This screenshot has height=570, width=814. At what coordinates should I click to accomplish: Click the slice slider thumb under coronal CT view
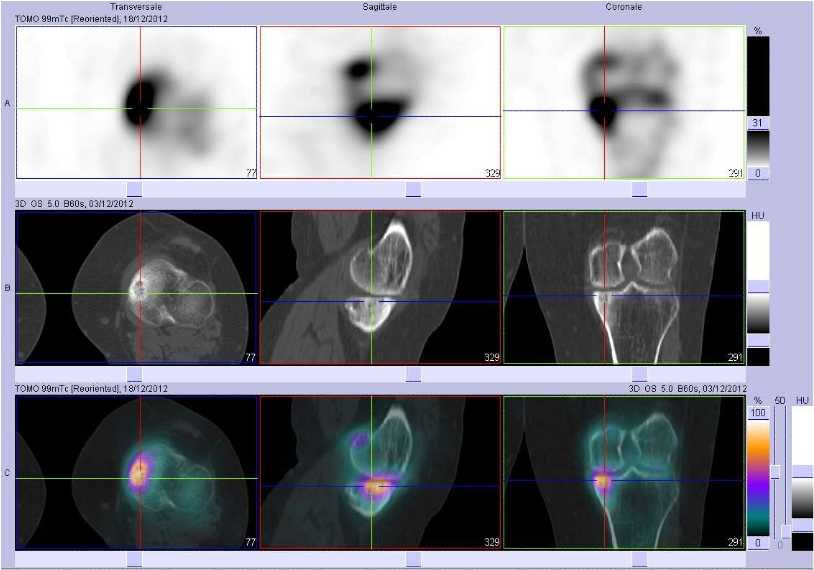pos(640,374)
